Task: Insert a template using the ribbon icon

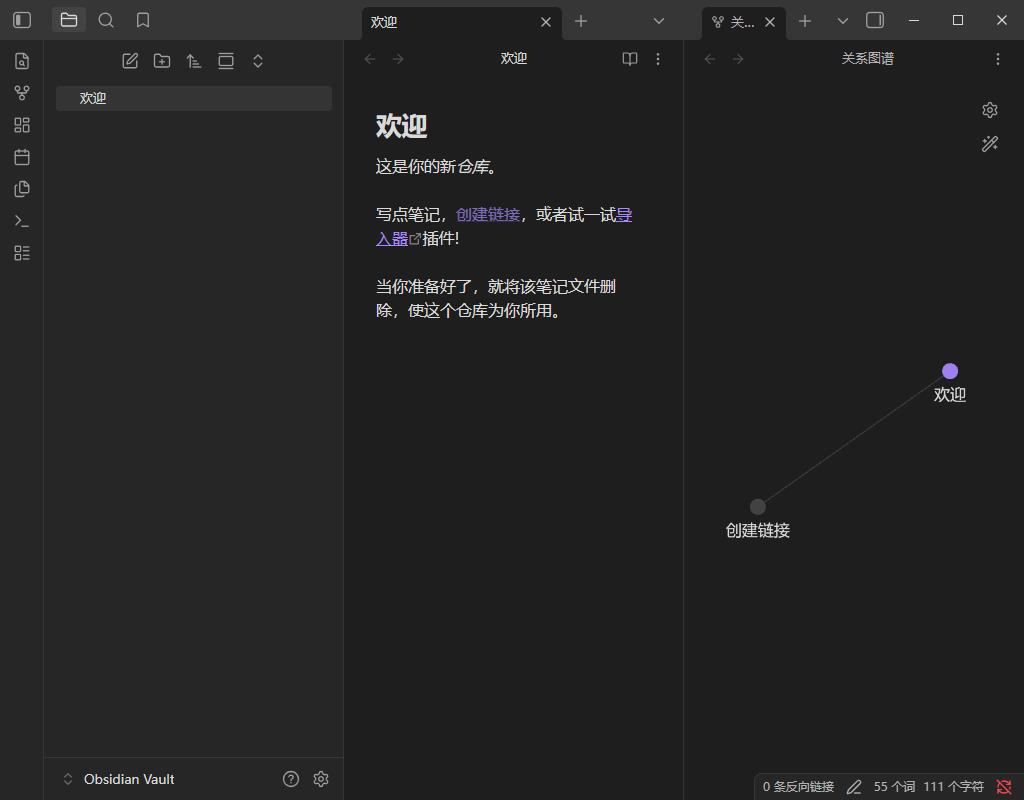Action: (21, 189)
